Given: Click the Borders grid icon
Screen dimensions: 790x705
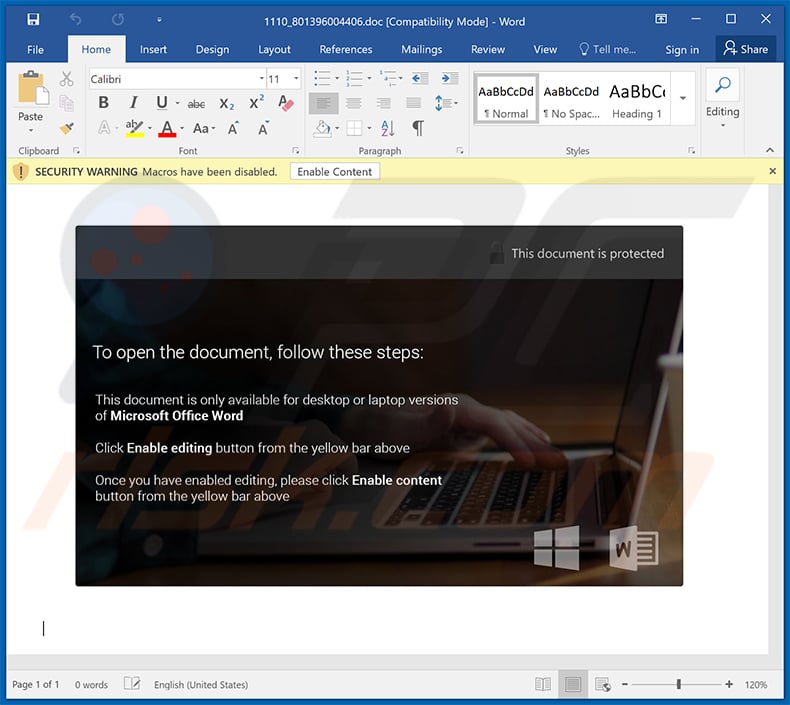Looking at the screenshot, I should (354, 128).
